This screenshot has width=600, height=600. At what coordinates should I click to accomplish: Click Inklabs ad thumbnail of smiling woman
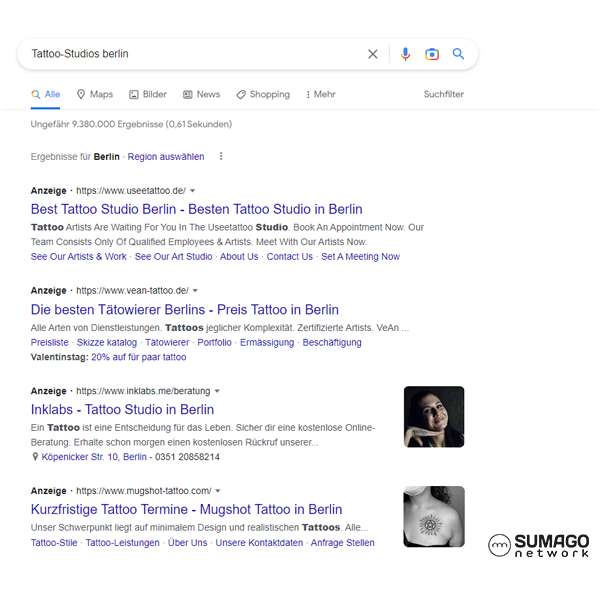tap(434, 417)
